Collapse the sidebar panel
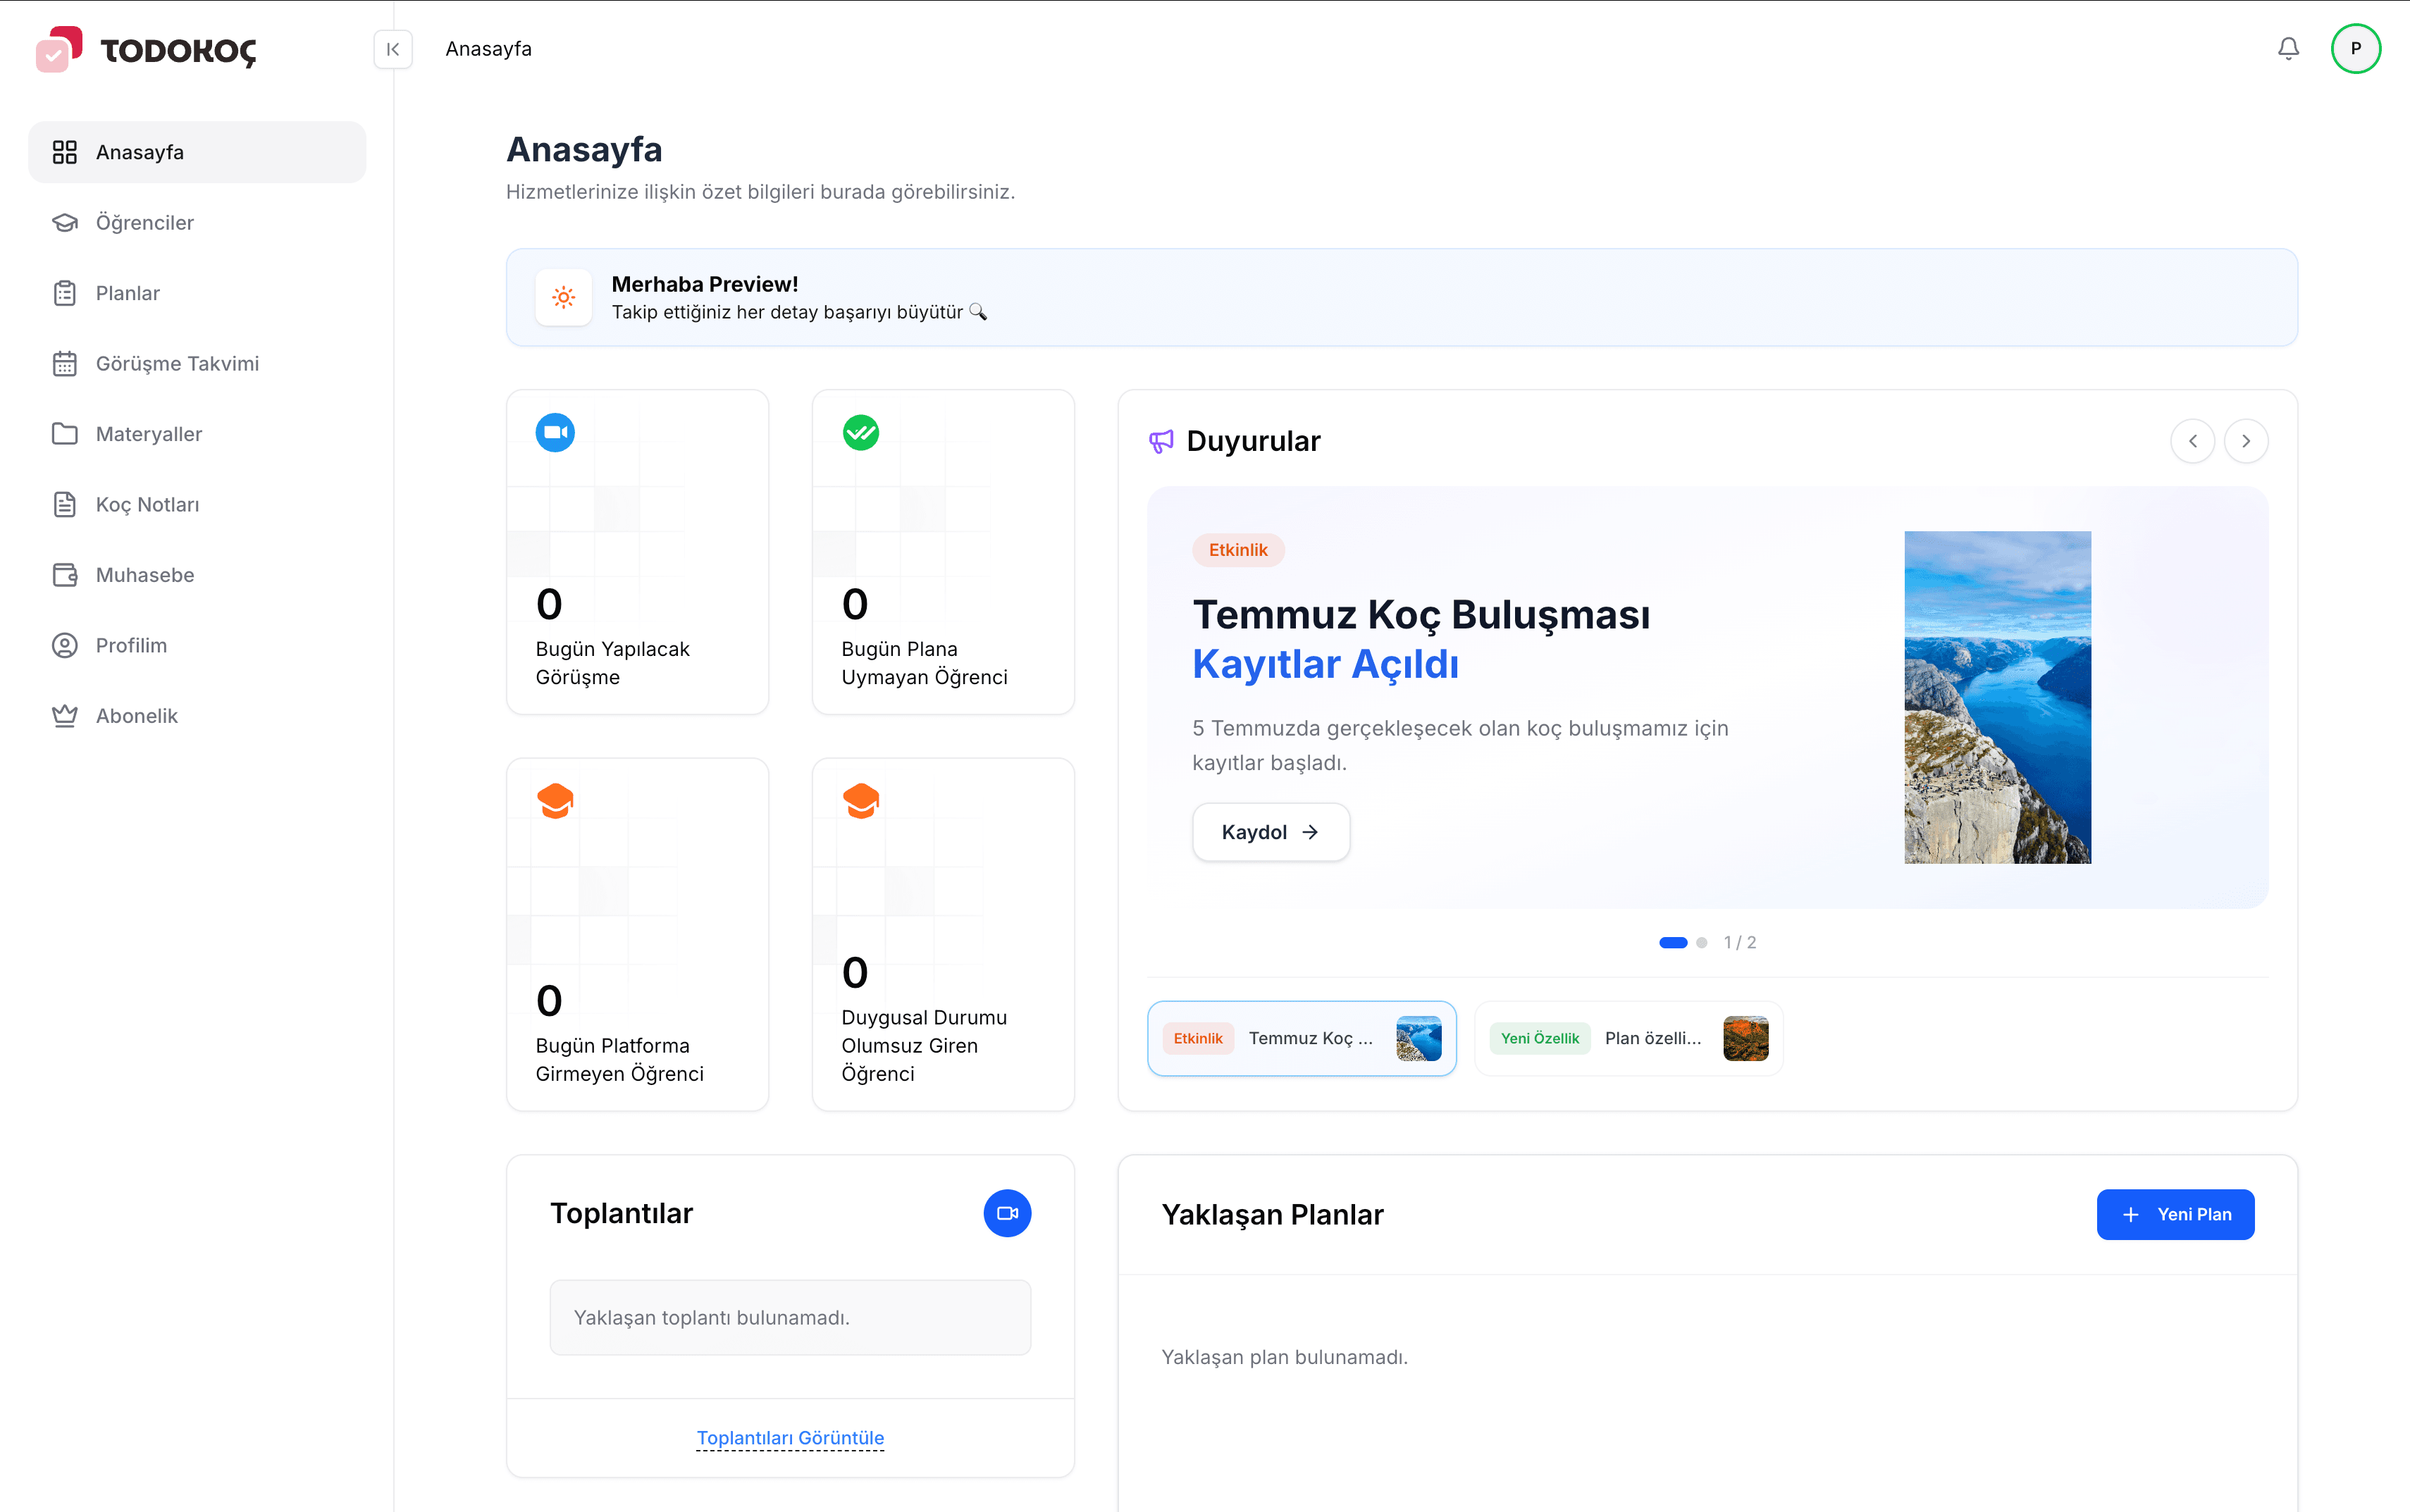The image size is (2410, 1512). point(393,49)
